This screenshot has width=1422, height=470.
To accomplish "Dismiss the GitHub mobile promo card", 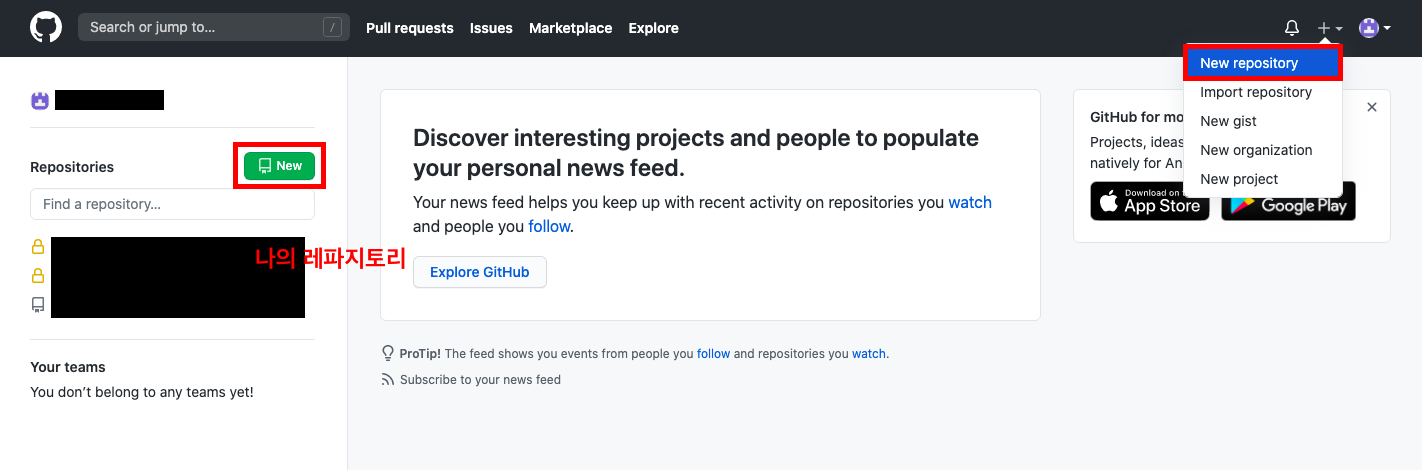I will click(x=1372, y=107).
